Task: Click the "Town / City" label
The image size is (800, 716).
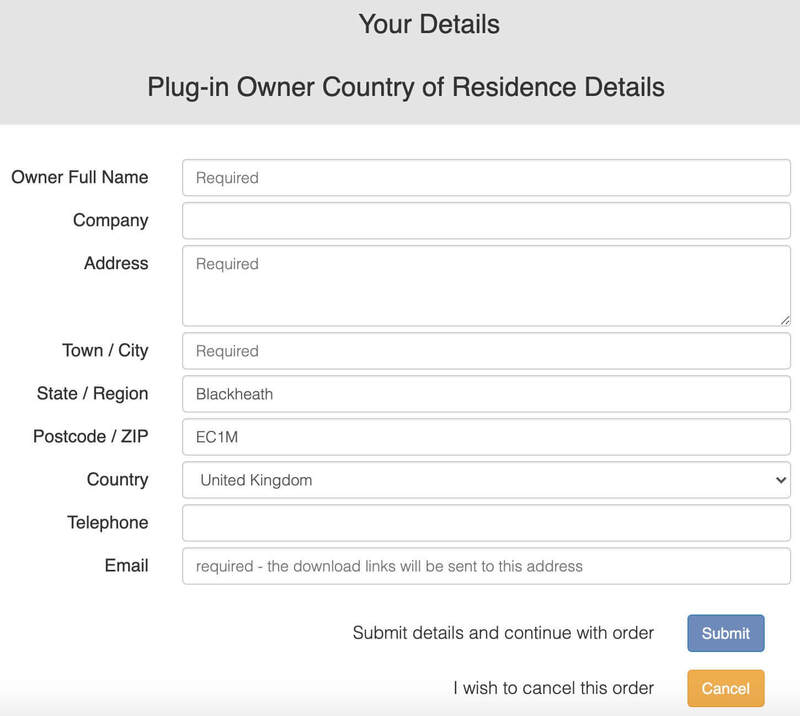Action: pos(105,350)
